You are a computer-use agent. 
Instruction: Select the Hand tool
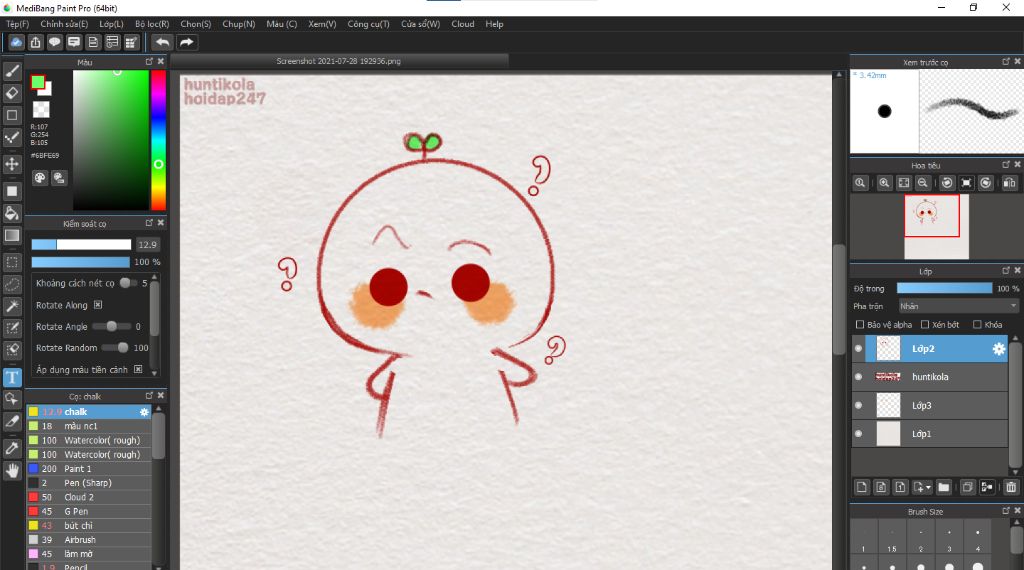12,470
